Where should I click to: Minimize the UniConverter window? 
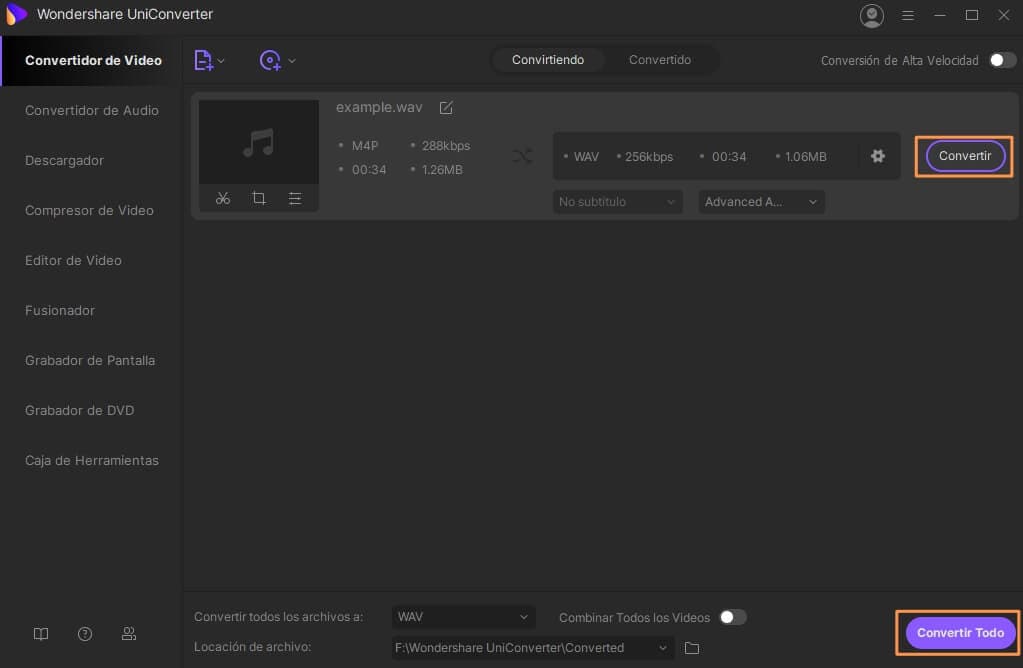coord(939,15)
